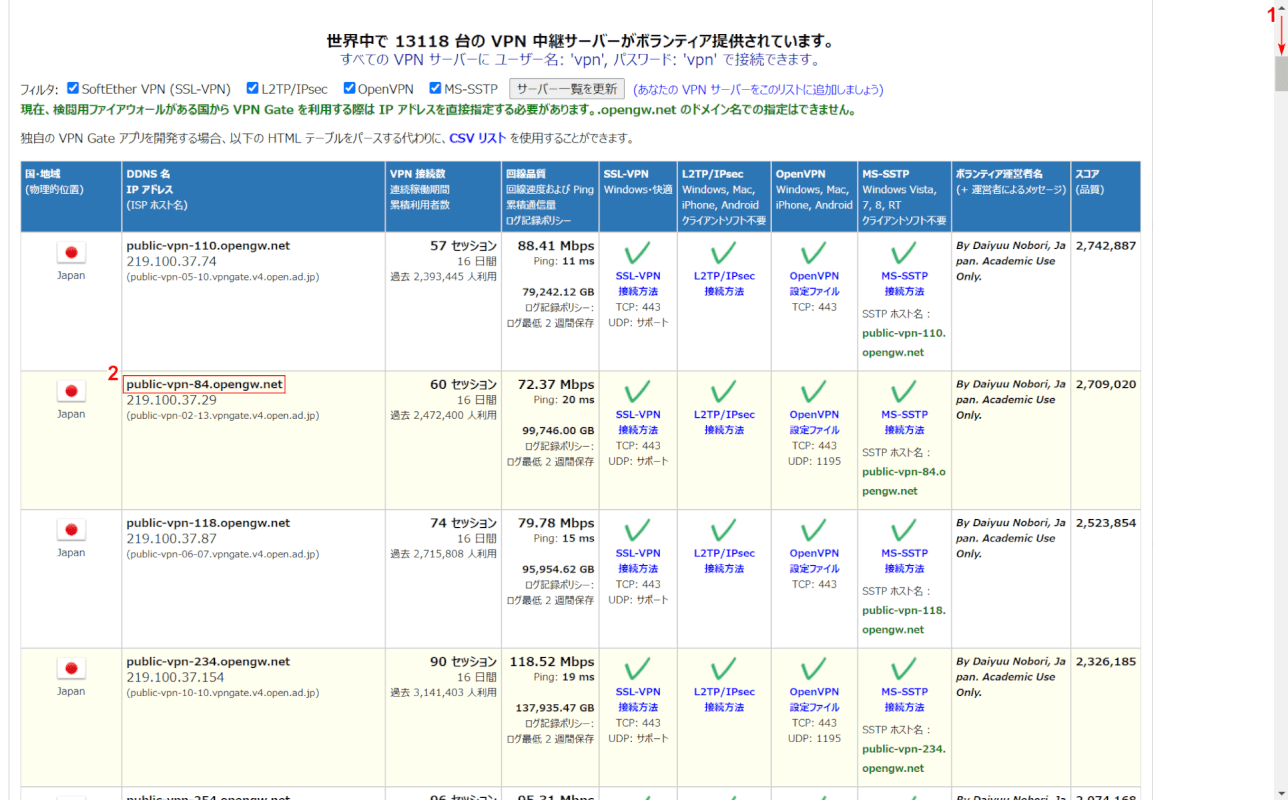Open L2TP/IPsec 接続方法 link for public-vpn-118

point(724,561)
